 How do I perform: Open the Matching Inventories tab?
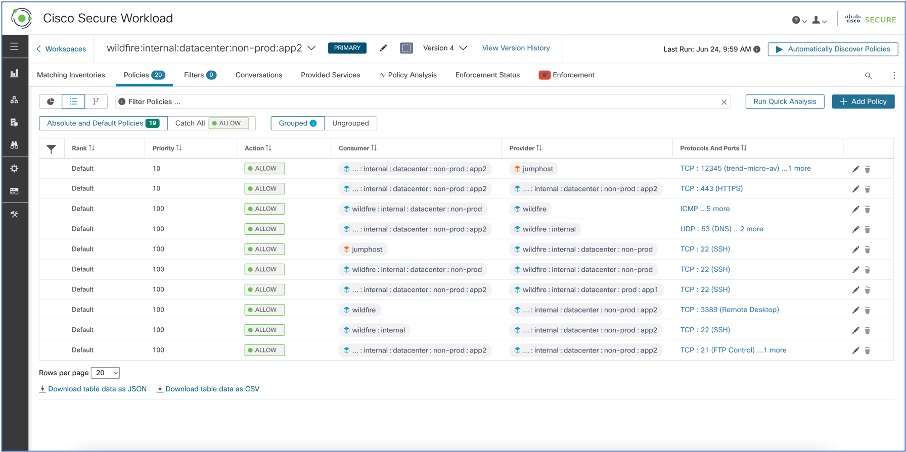71,75
